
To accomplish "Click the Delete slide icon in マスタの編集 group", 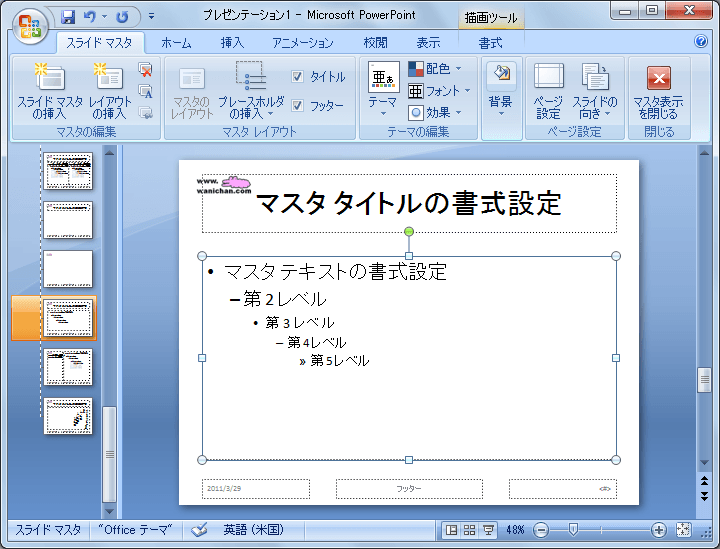I will 146,70.
